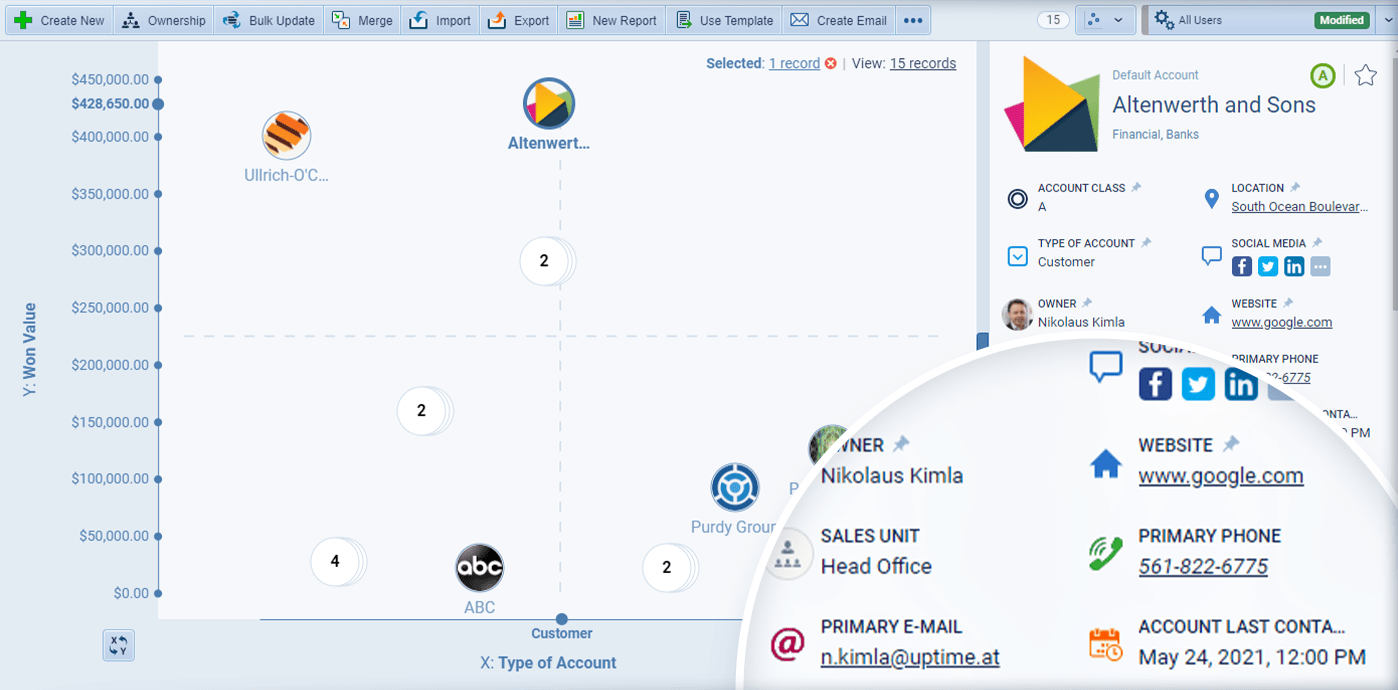Expand the chart type dropdown
This screenshot has width=1398, height=690.
[x=1120, y=19]
